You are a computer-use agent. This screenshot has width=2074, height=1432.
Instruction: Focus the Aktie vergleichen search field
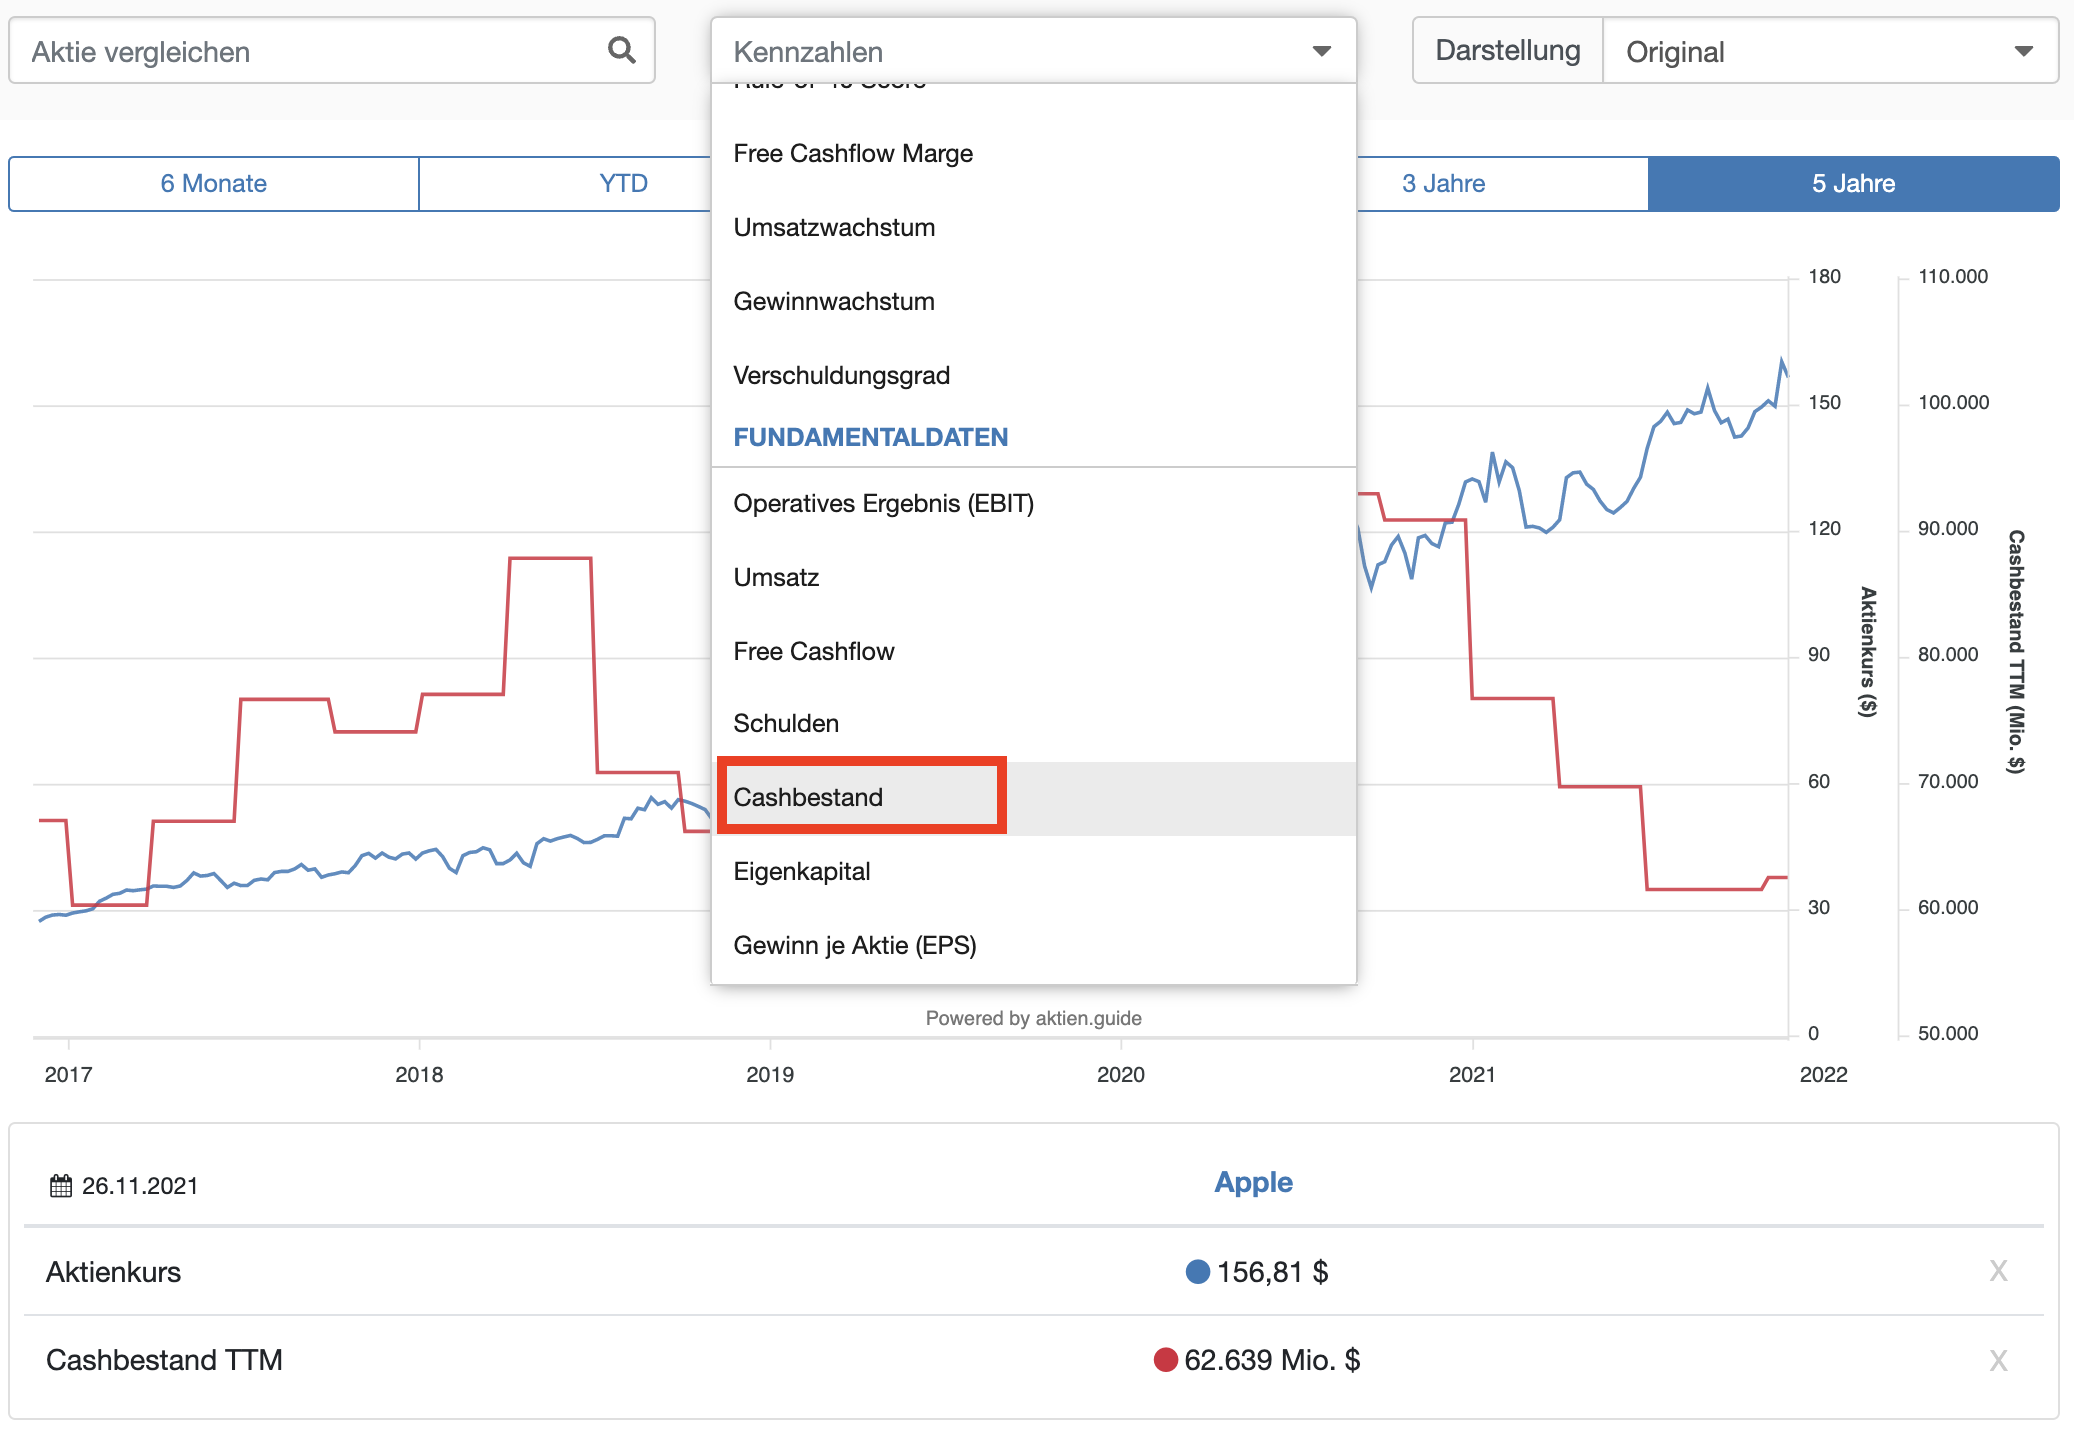point(332,51)
